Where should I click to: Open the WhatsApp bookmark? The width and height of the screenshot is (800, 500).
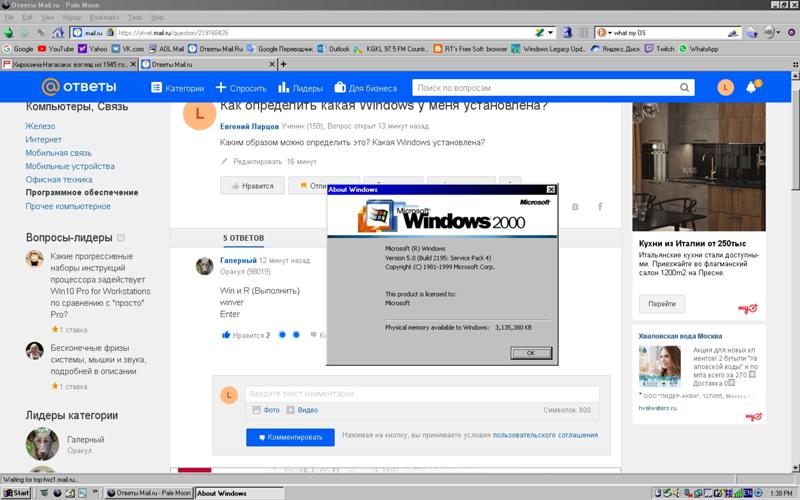click(x=699, y=48)
